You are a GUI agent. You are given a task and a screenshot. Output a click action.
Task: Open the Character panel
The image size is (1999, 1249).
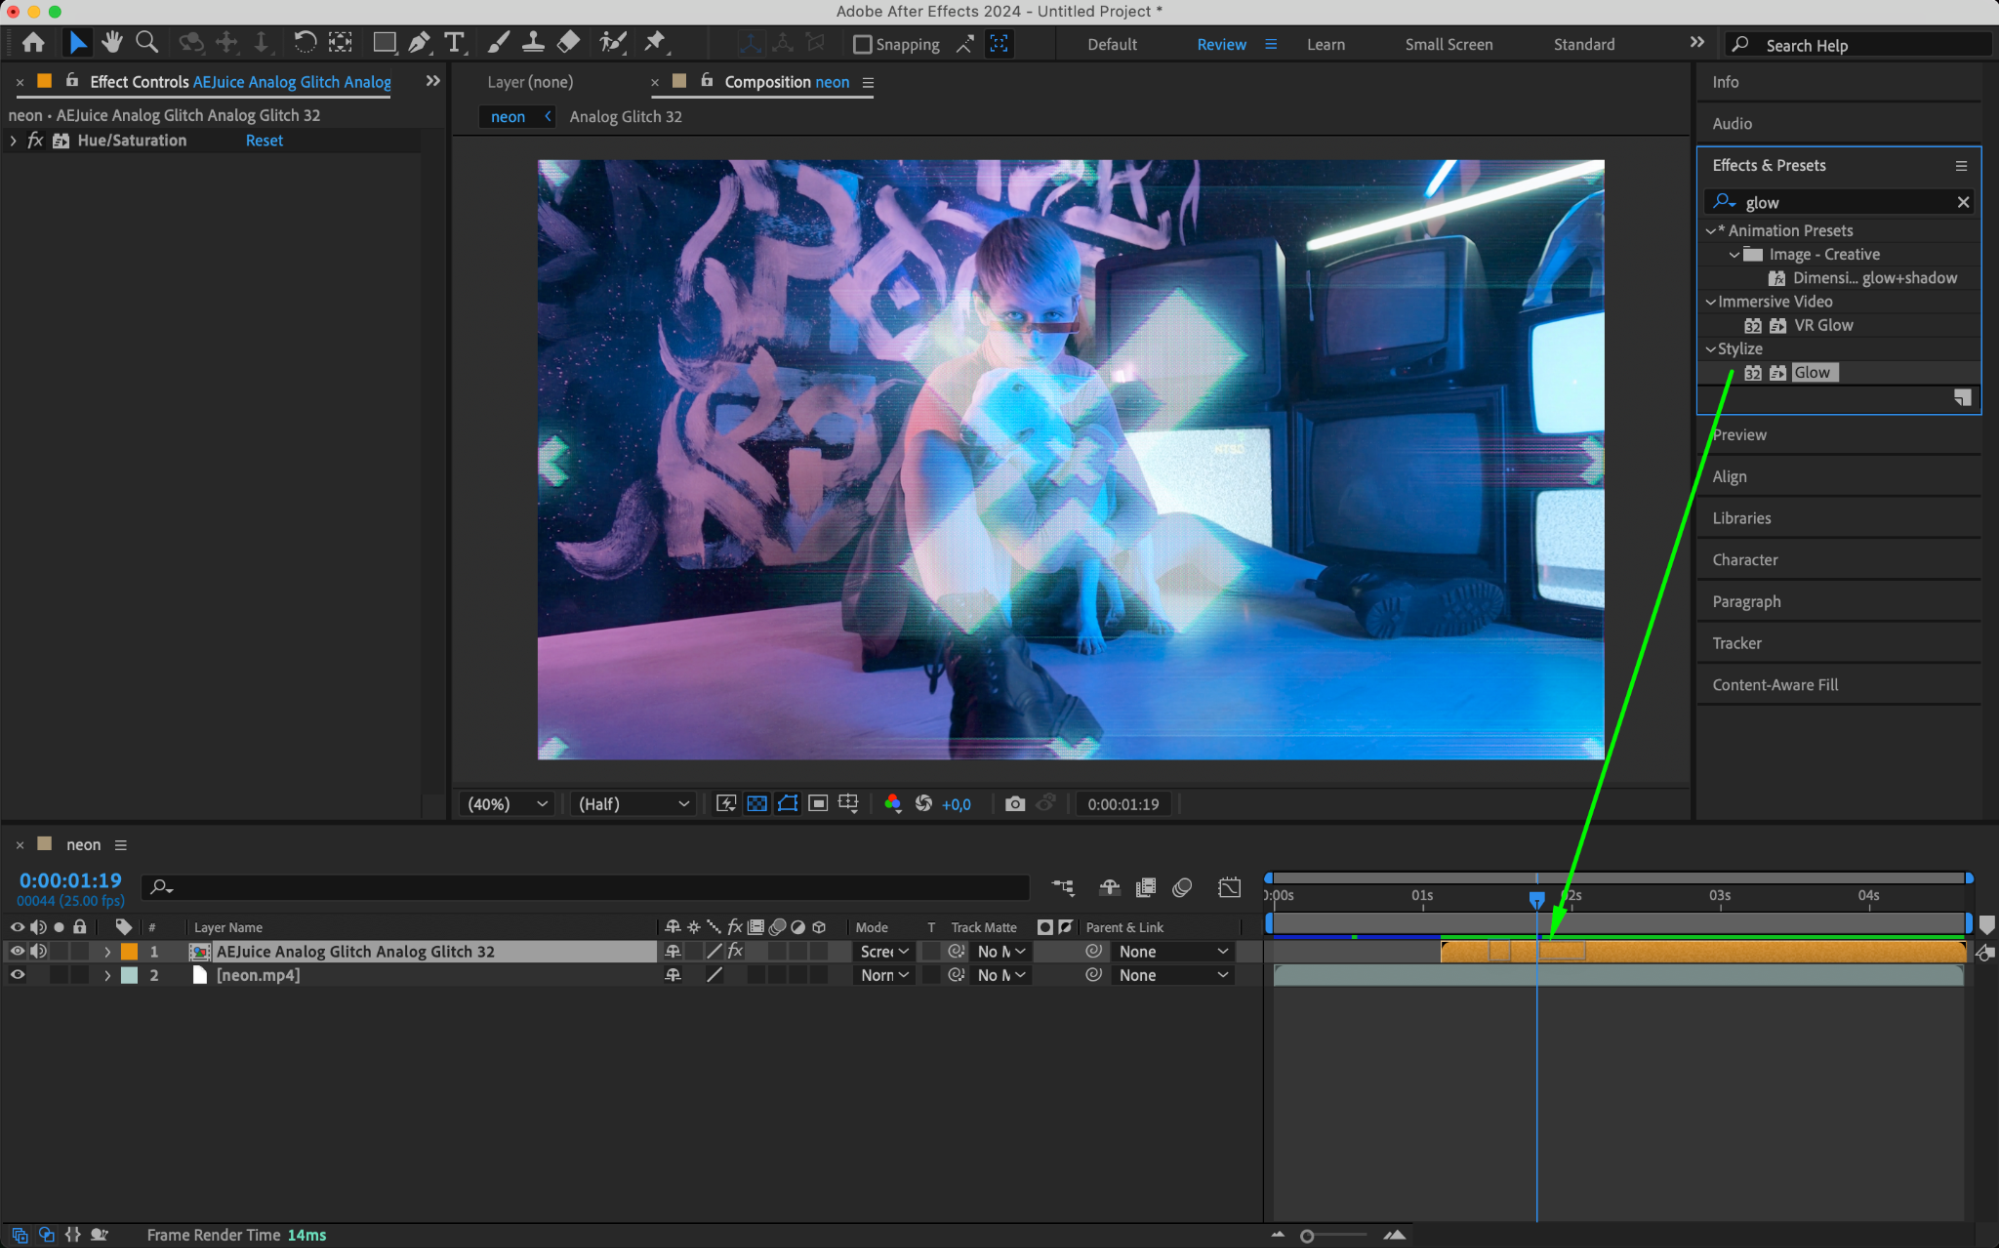click(1744, 560)
